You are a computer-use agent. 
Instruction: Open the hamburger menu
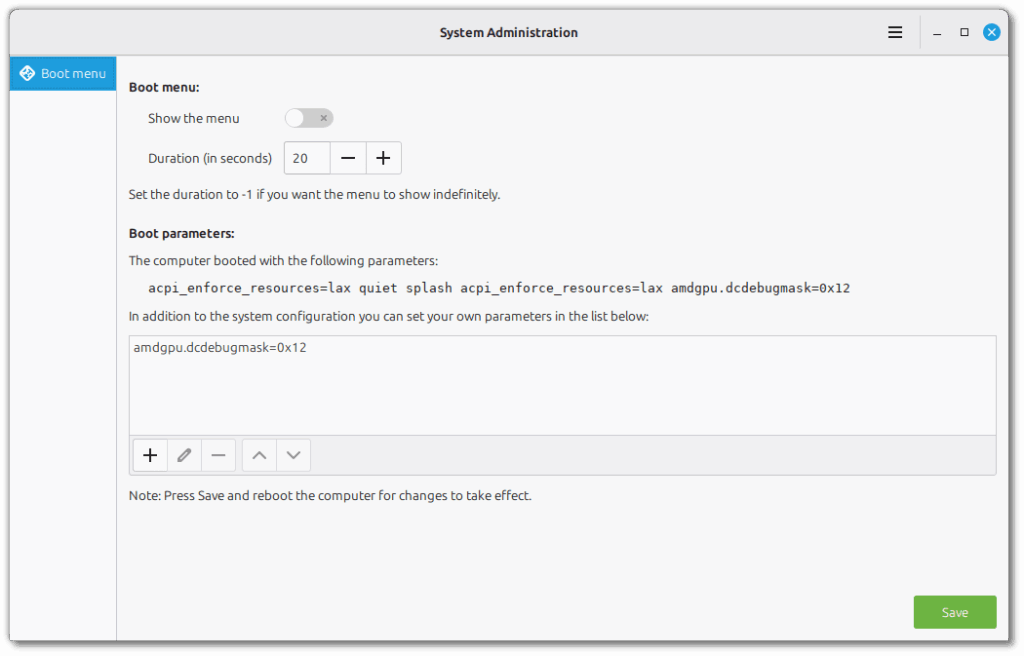pos(895,31)
